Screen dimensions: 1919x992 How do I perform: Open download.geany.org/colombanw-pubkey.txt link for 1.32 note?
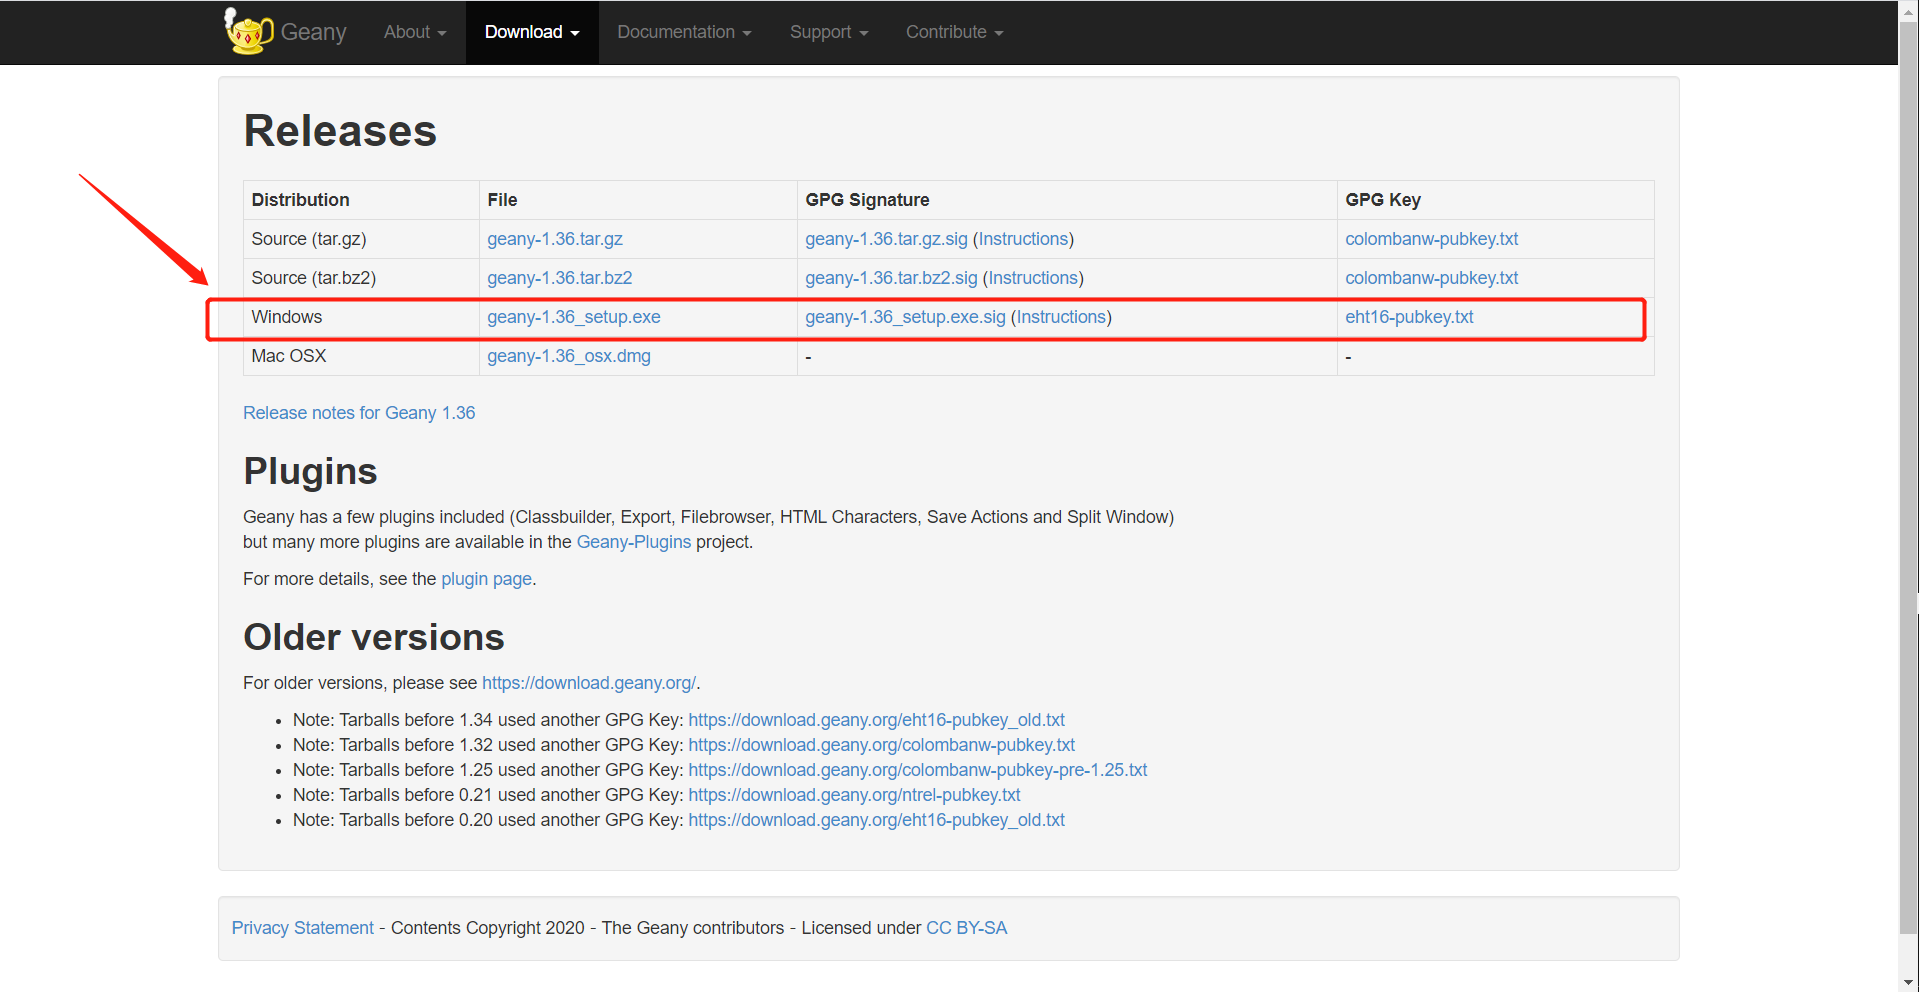click(x=881, y=745)
